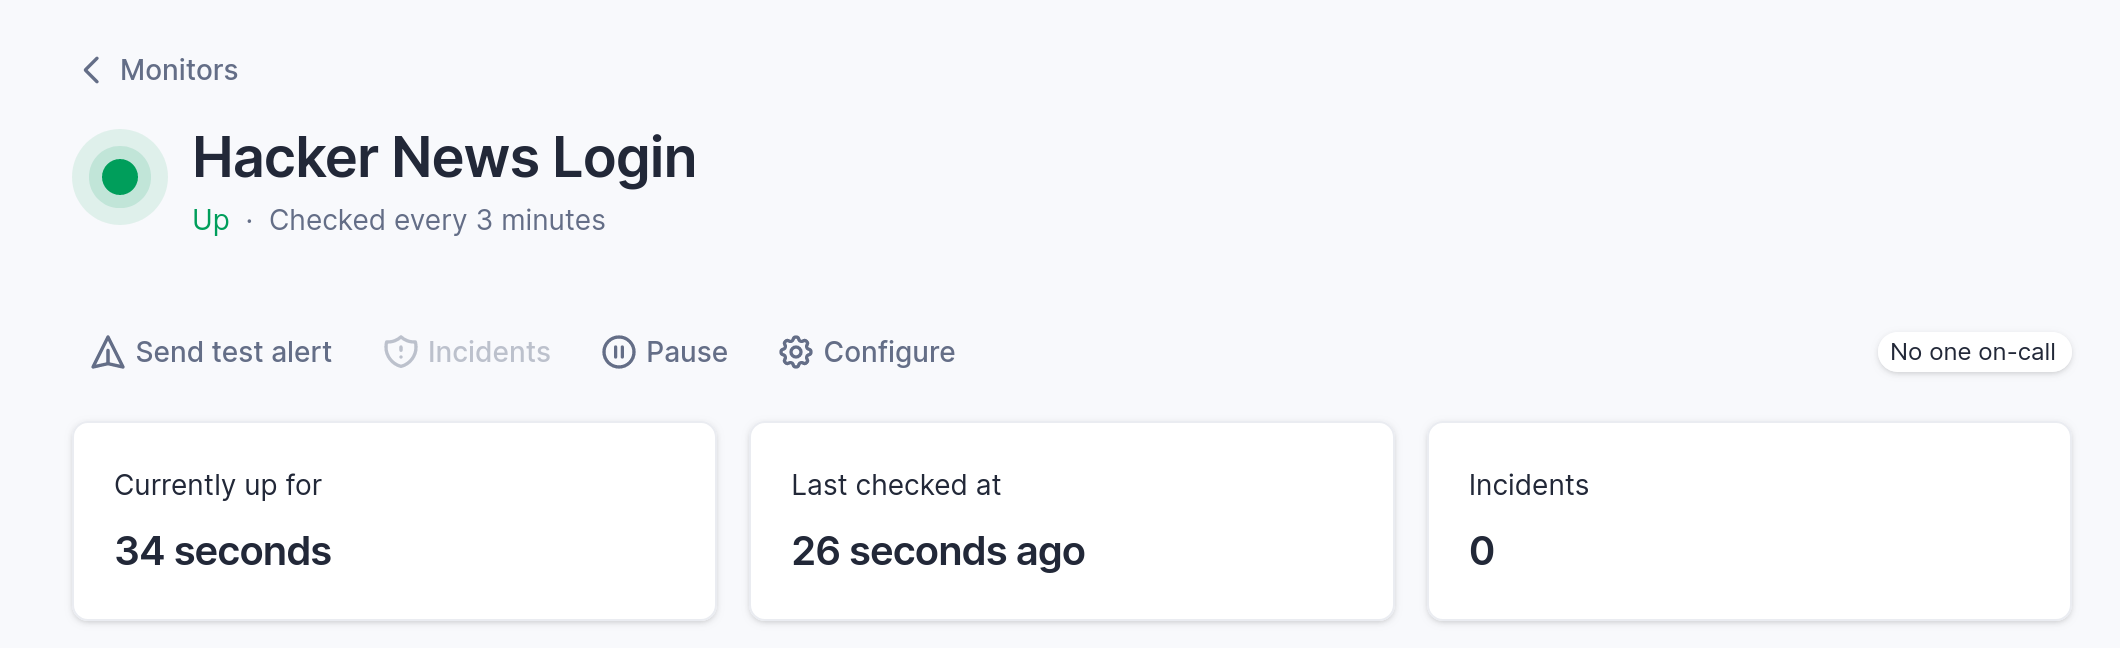The width and height of the screenshot is (2120, 648).
Task: Open the Incidents toolbar link
Action: 467,352
